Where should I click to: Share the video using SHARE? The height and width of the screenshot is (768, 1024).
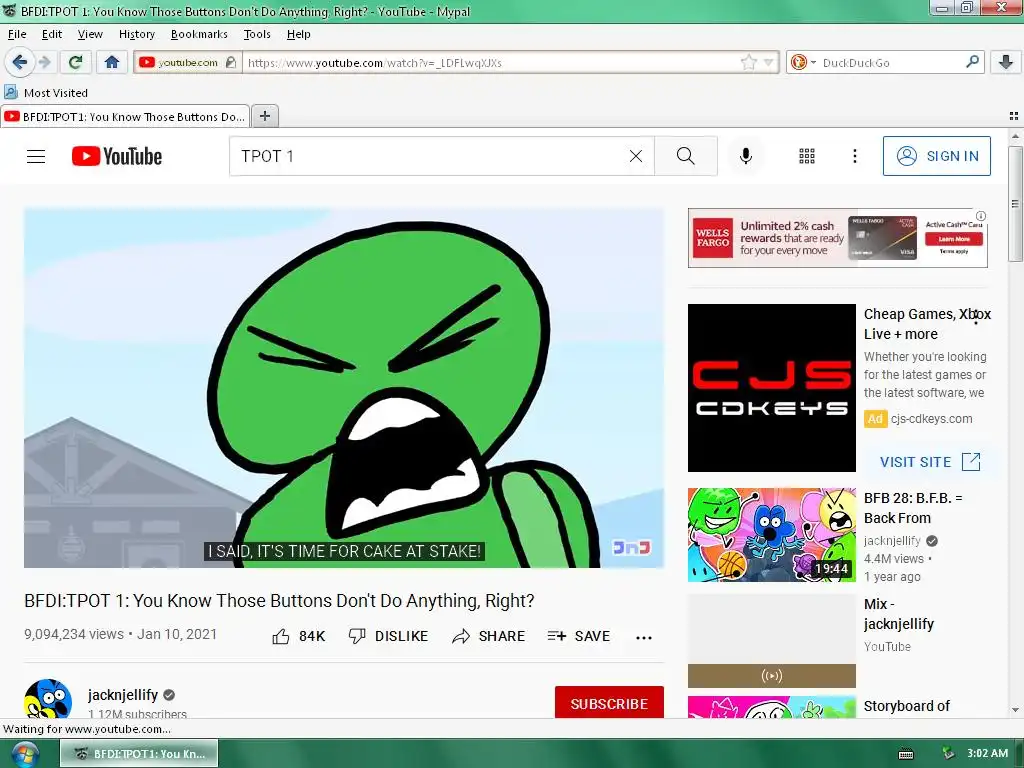click(488, 636)
